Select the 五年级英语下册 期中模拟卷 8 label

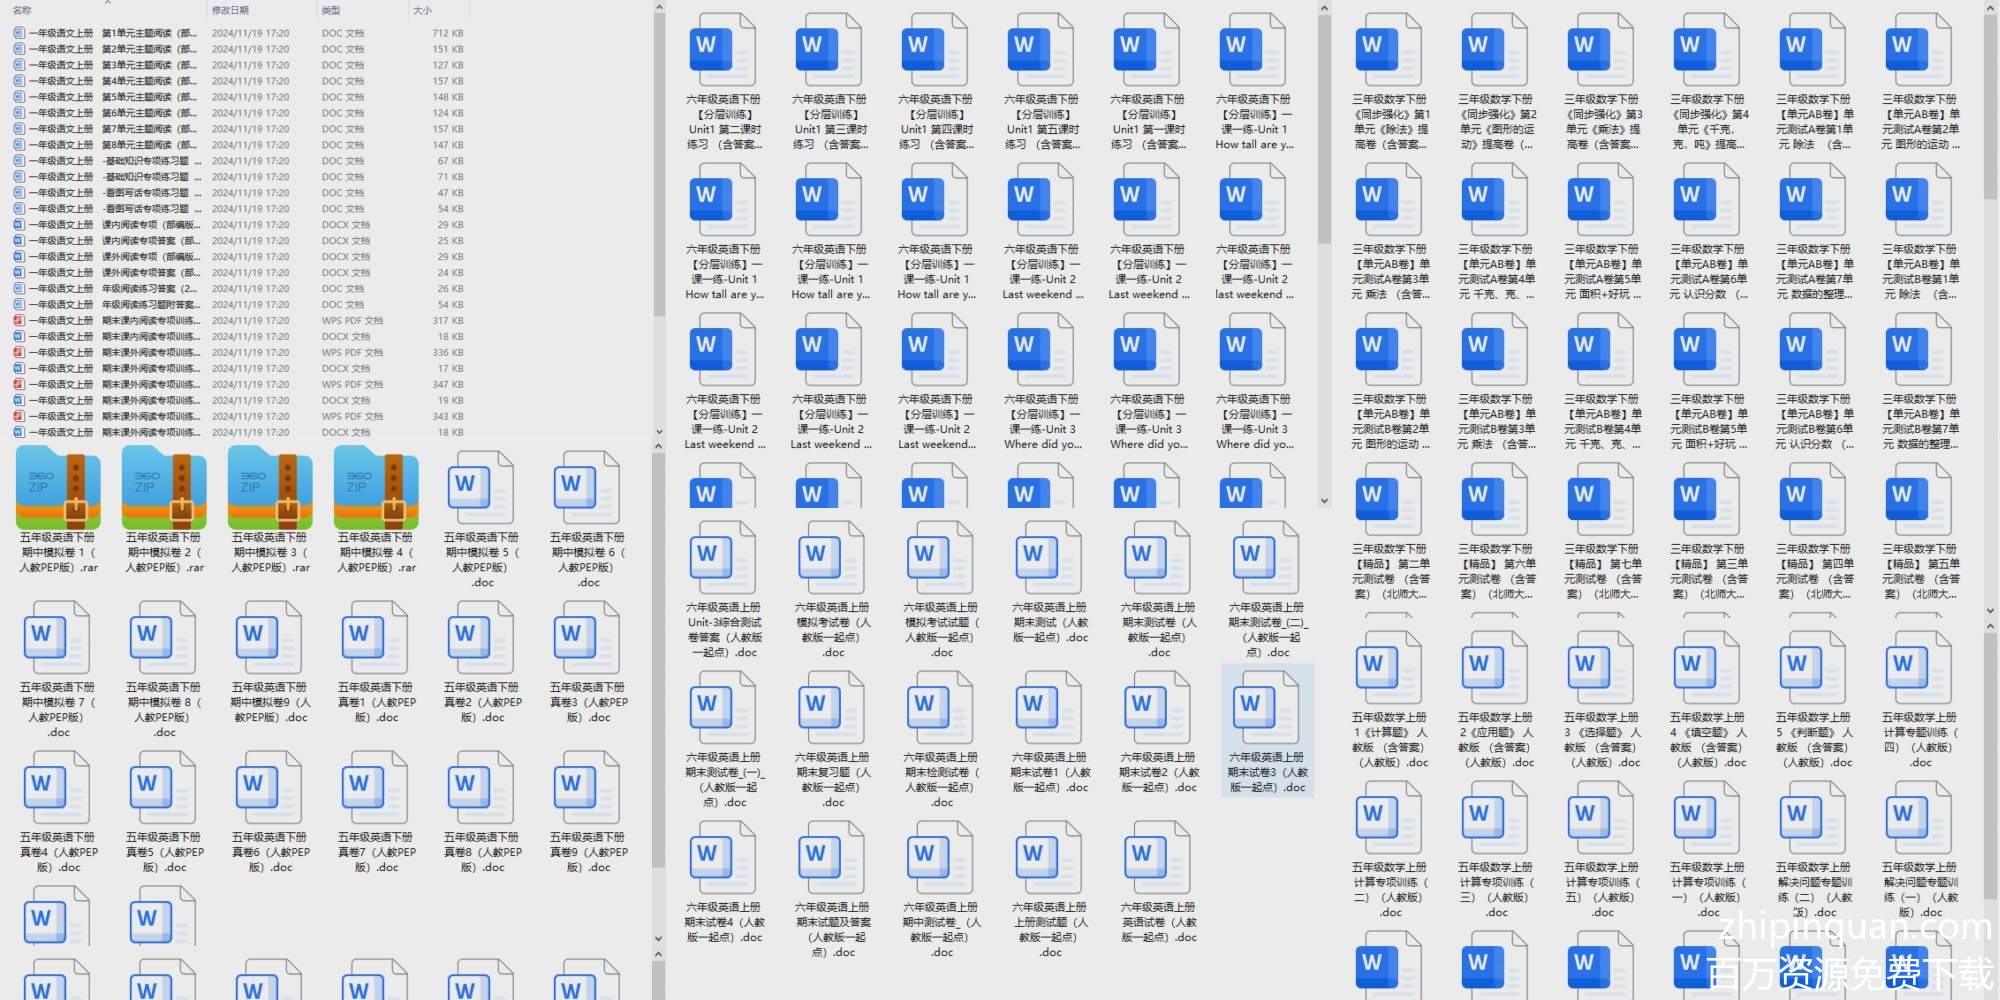[164, 710]
